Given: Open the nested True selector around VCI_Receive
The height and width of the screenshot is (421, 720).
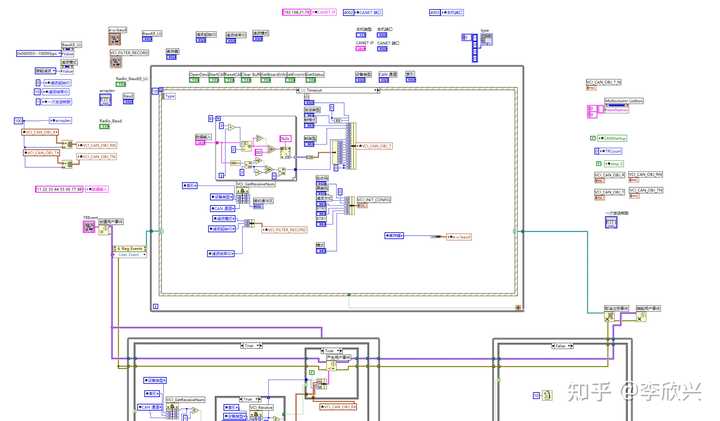Looking at the screenshot, I should click(250, 399).
